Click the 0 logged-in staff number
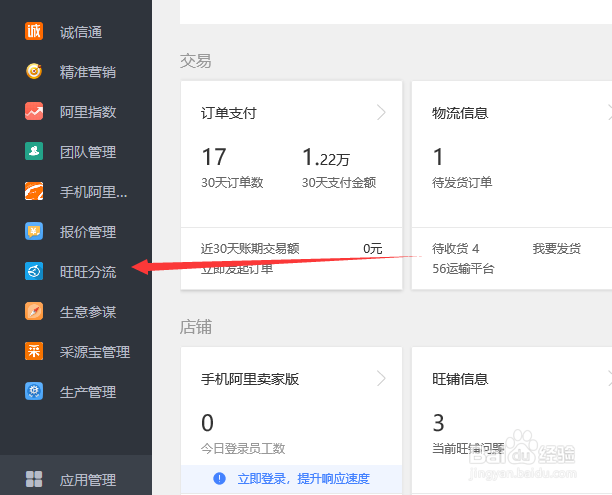Image resolution: width=612 pixels, height=495 pixels. coord(207,423)
